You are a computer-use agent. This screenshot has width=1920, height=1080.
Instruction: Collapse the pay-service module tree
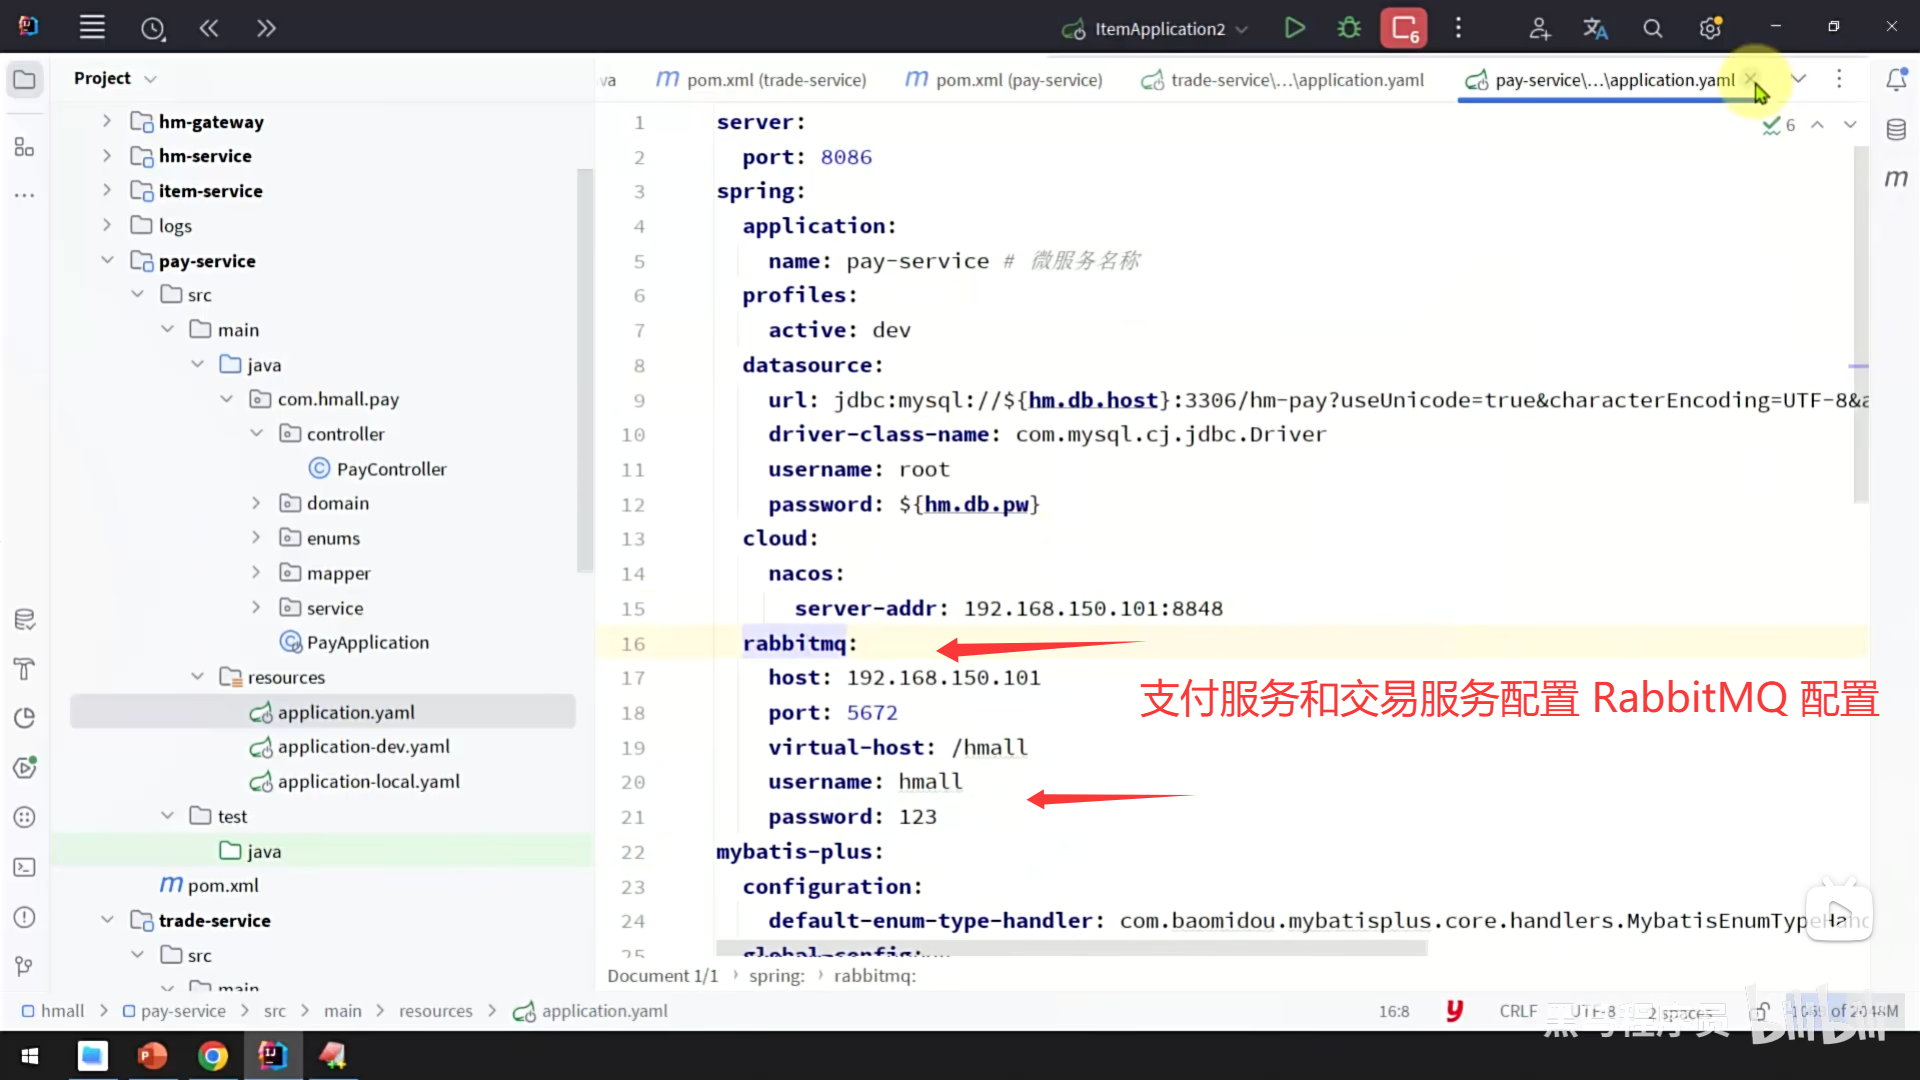[107, 260]
